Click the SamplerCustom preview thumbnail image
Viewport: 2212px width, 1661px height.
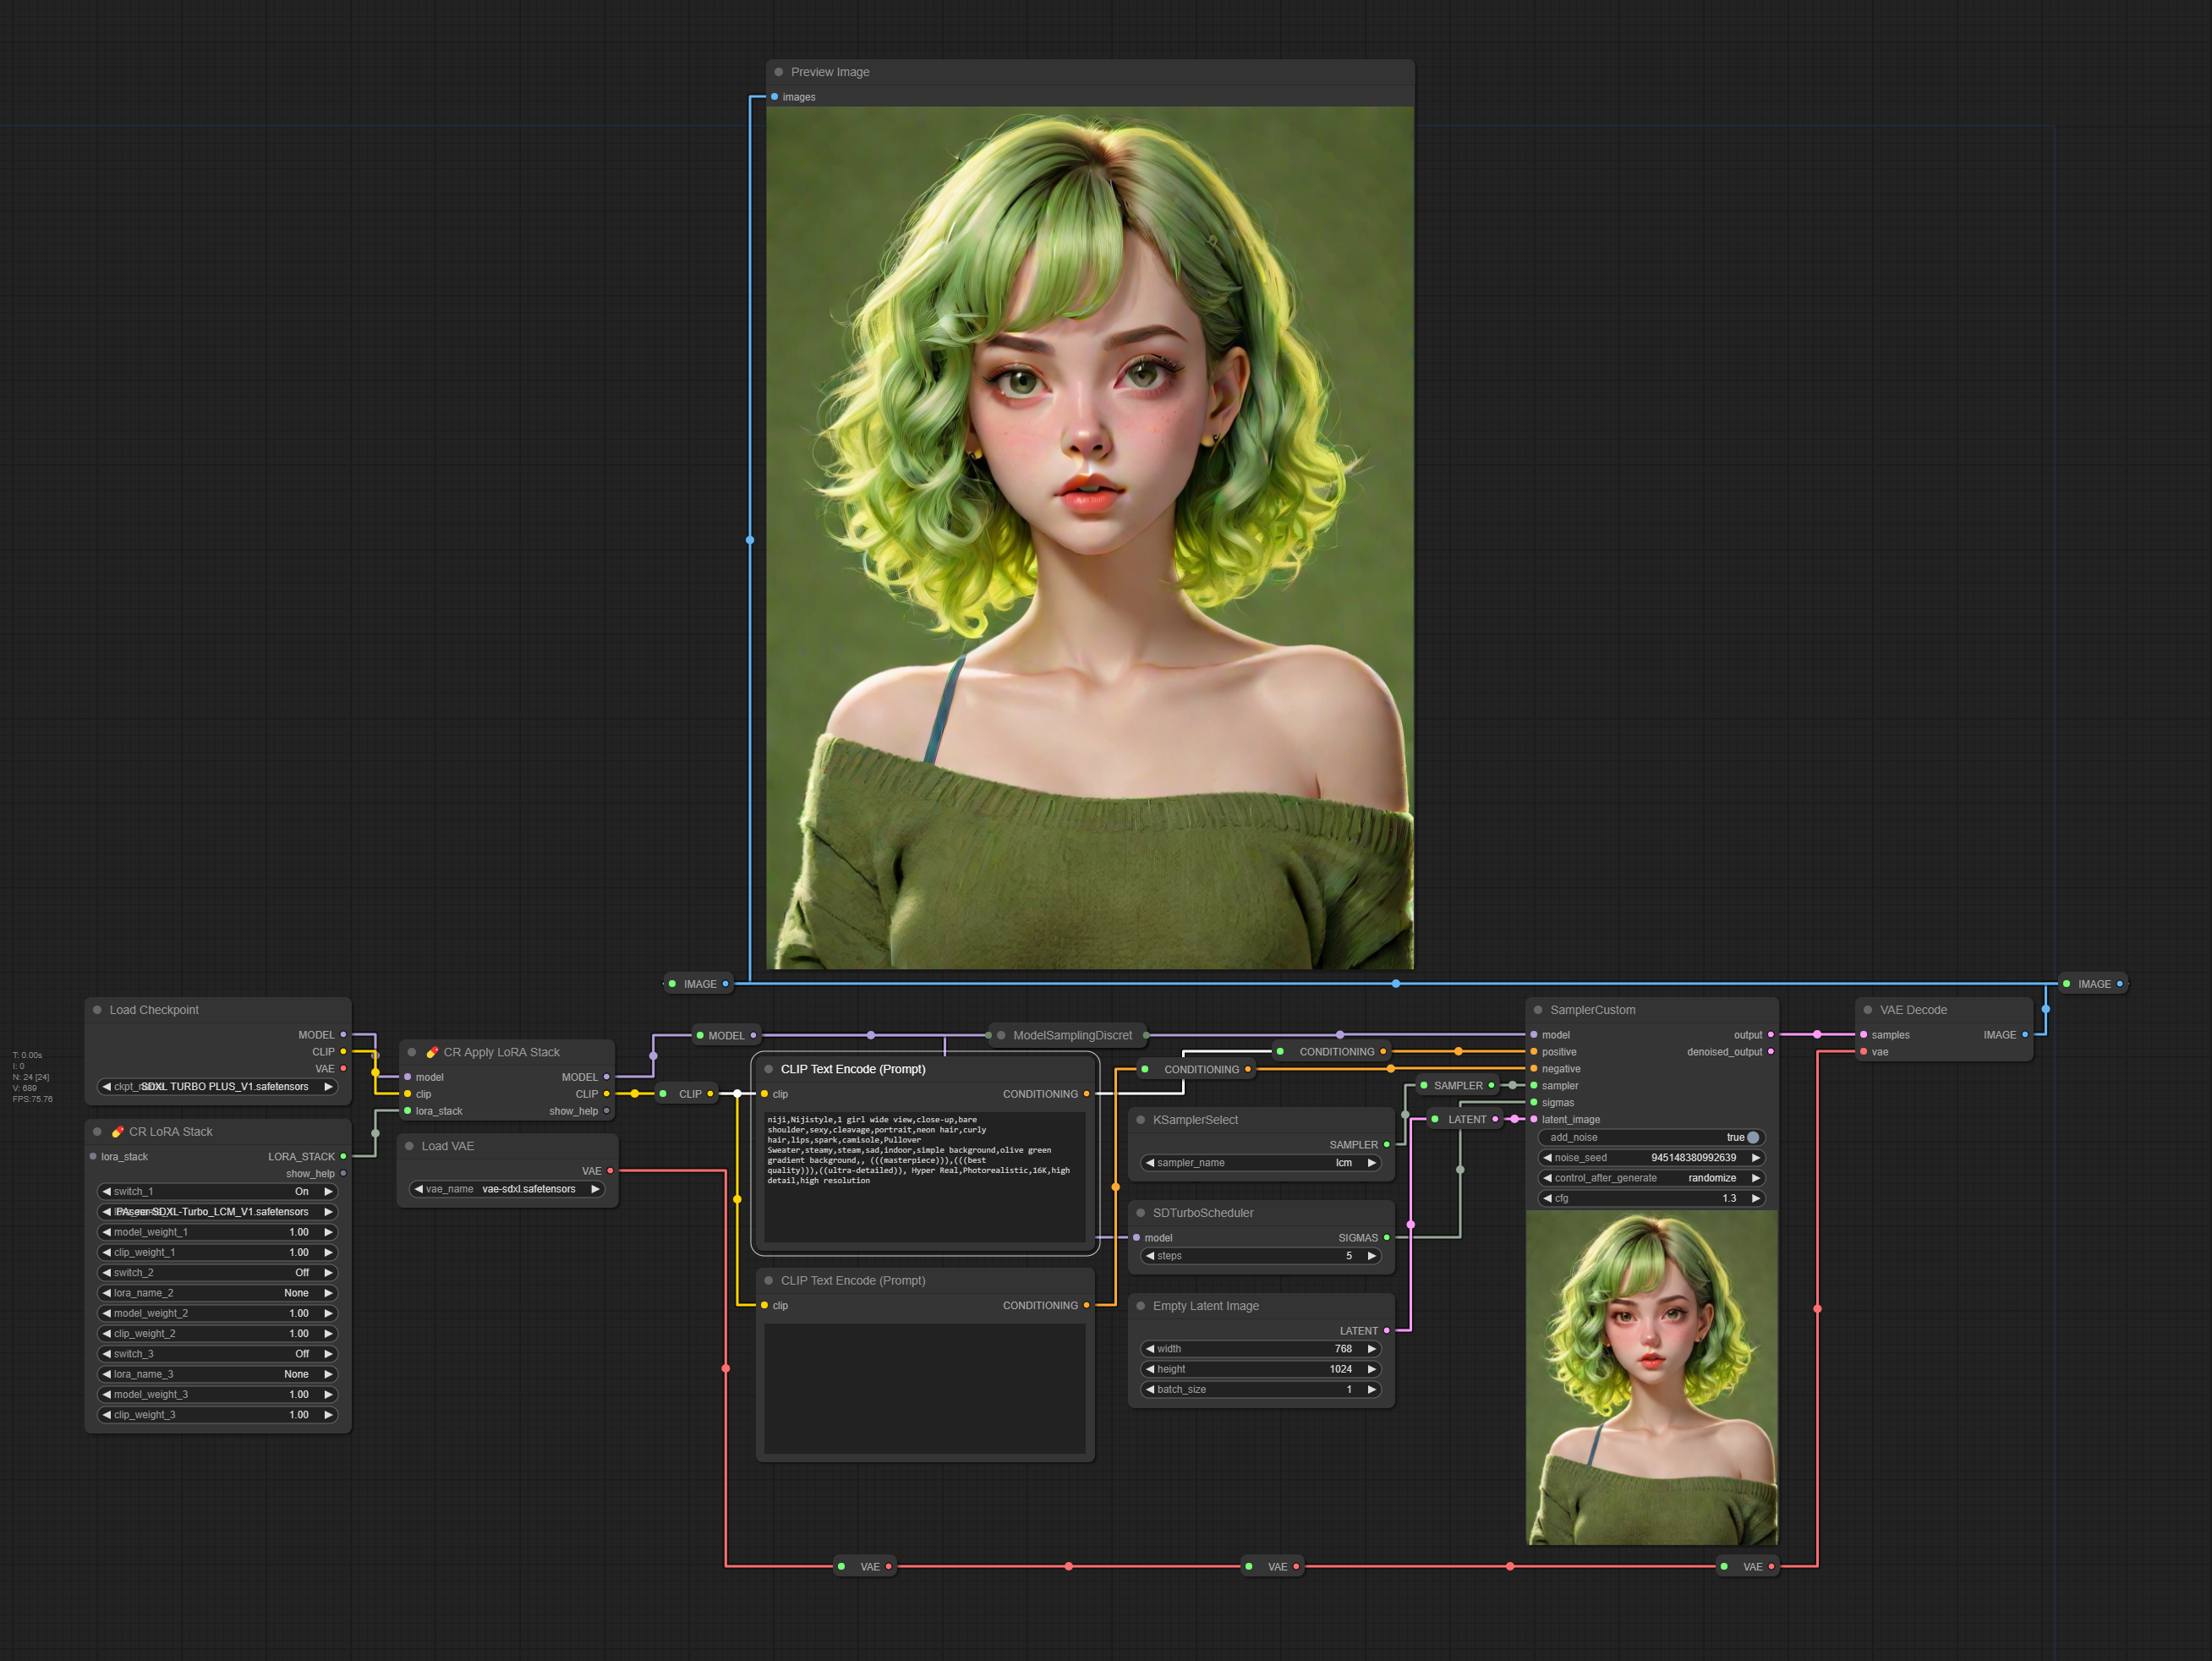(x=1651, y=1378)
